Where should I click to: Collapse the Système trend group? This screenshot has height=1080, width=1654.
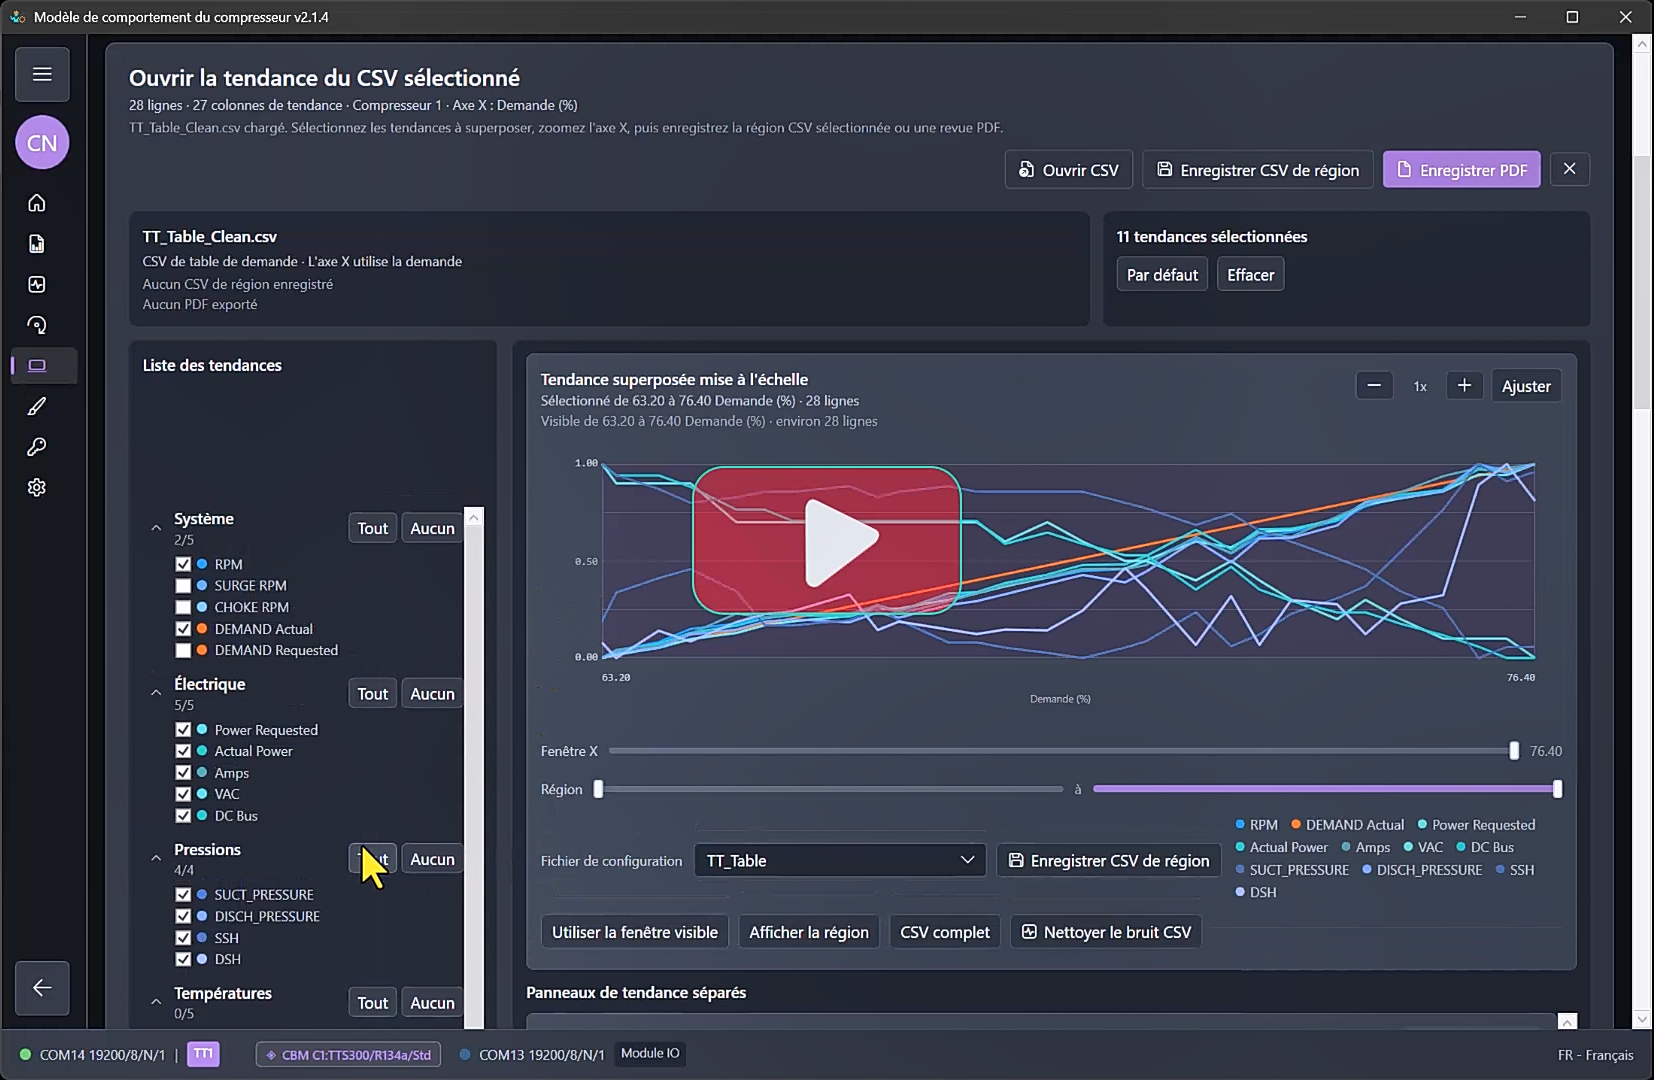156,528
